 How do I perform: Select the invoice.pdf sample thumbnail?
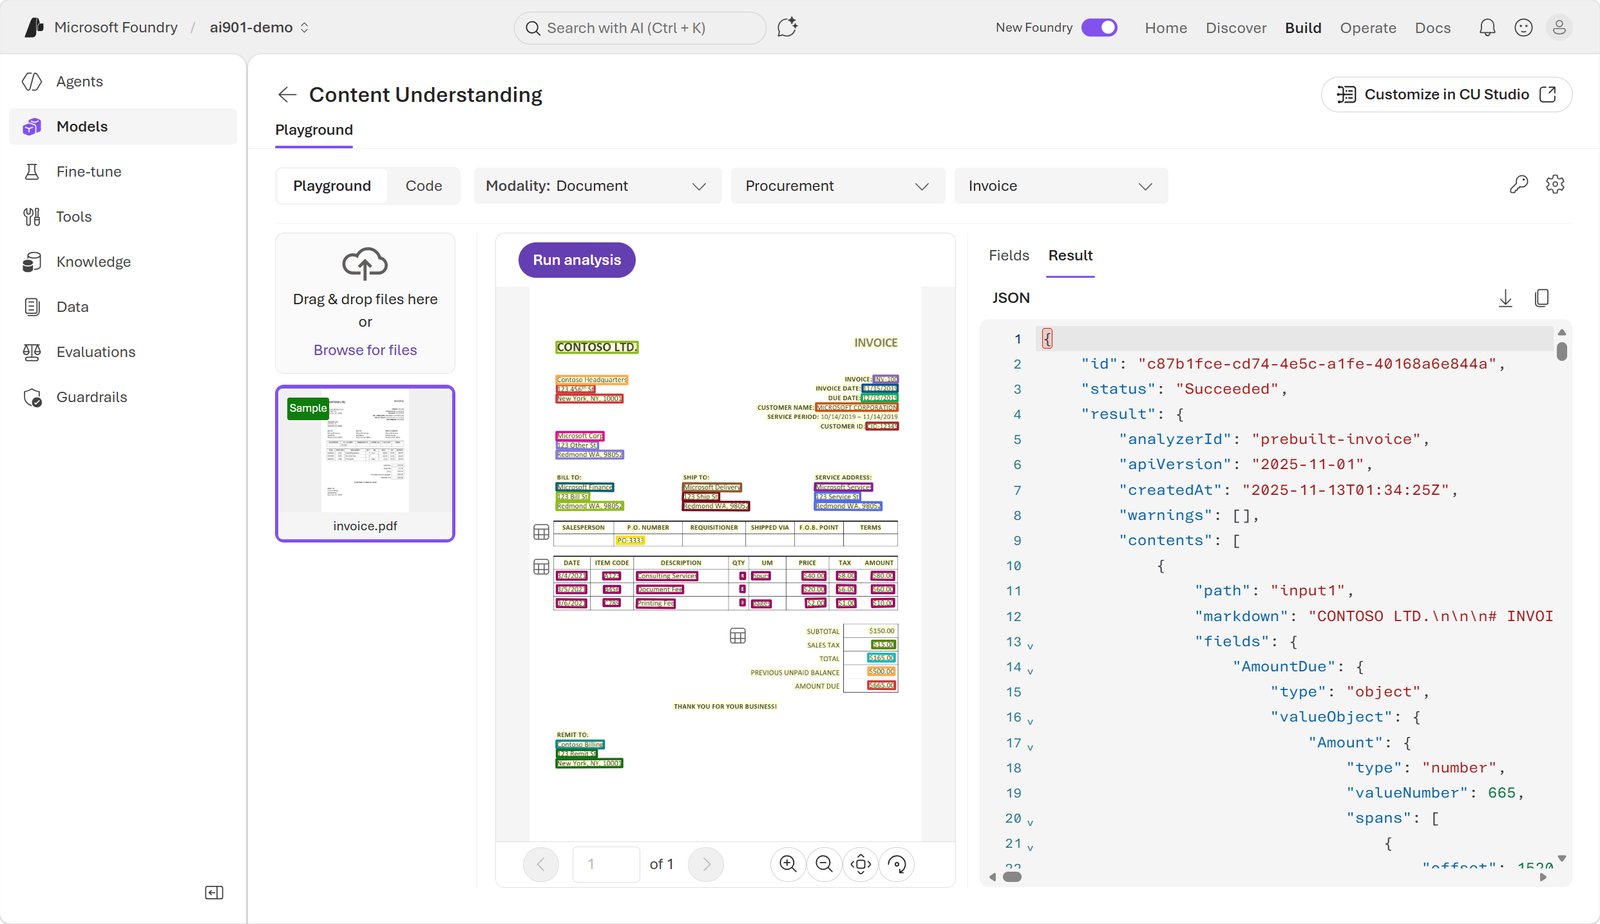click(x=365, y=464)
